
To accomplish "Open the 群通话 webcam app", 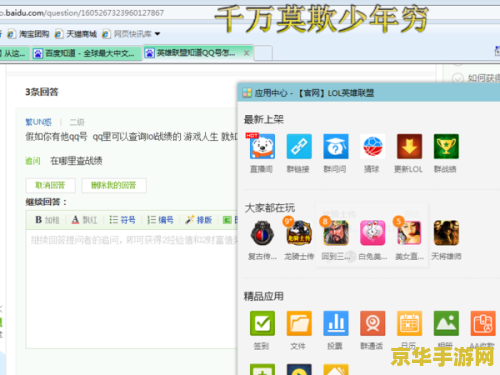I will click(373, 323).
